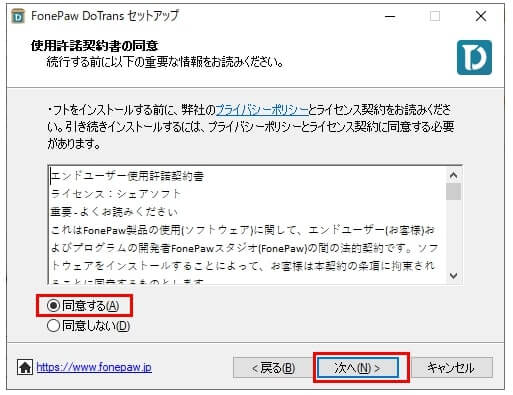Click the DoTrans logo in the header
This screenshot has height=395, width=513.
pyautogui.click(x=474, y=57)
